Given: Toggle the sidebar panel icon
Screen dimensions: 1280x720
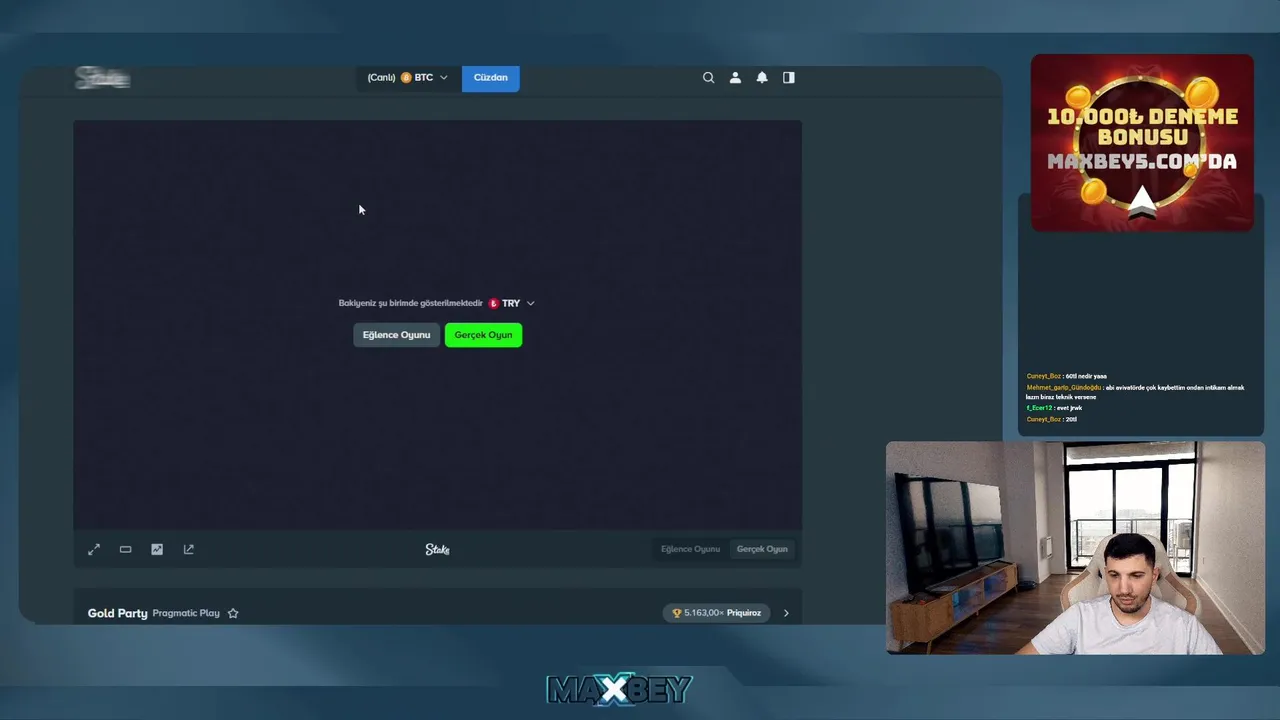Looking at the screenshot, I should click(789, 77).
